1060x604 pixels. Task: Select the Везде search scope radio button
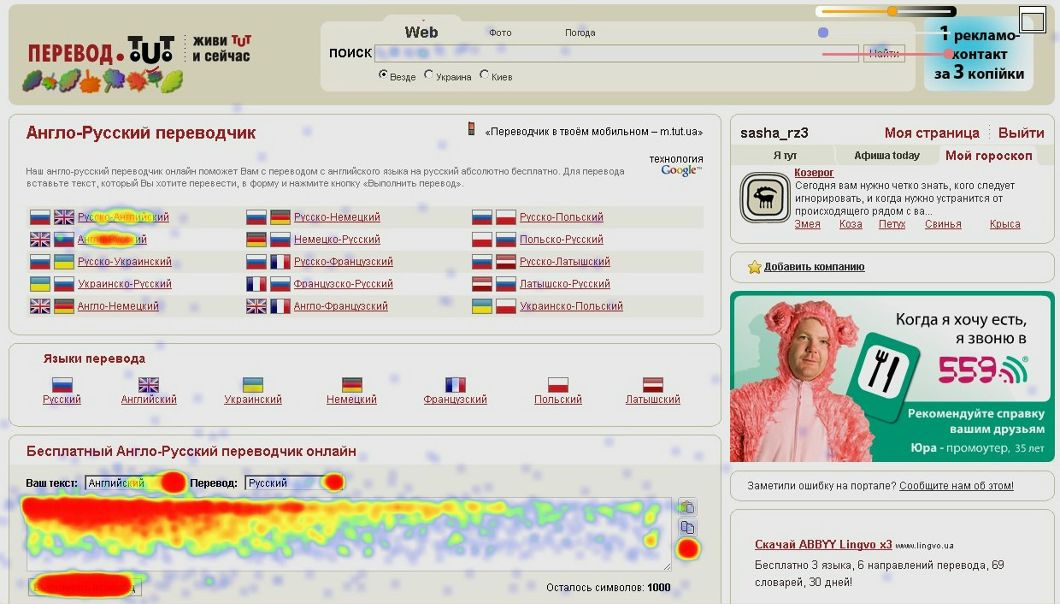tap(383, 75)
